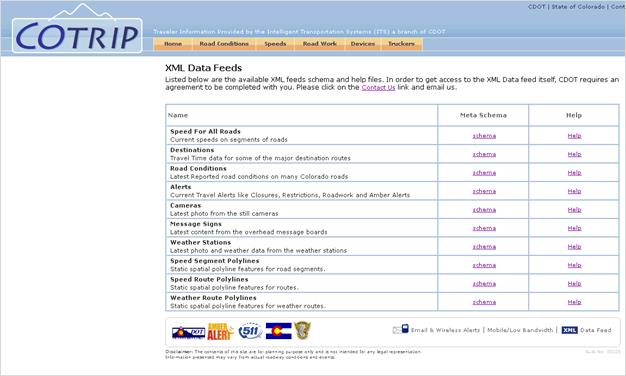The height and width of the screenshot is (376, 626).
Task: Click the XML Data Feeds heading
Action: (204, 68)
